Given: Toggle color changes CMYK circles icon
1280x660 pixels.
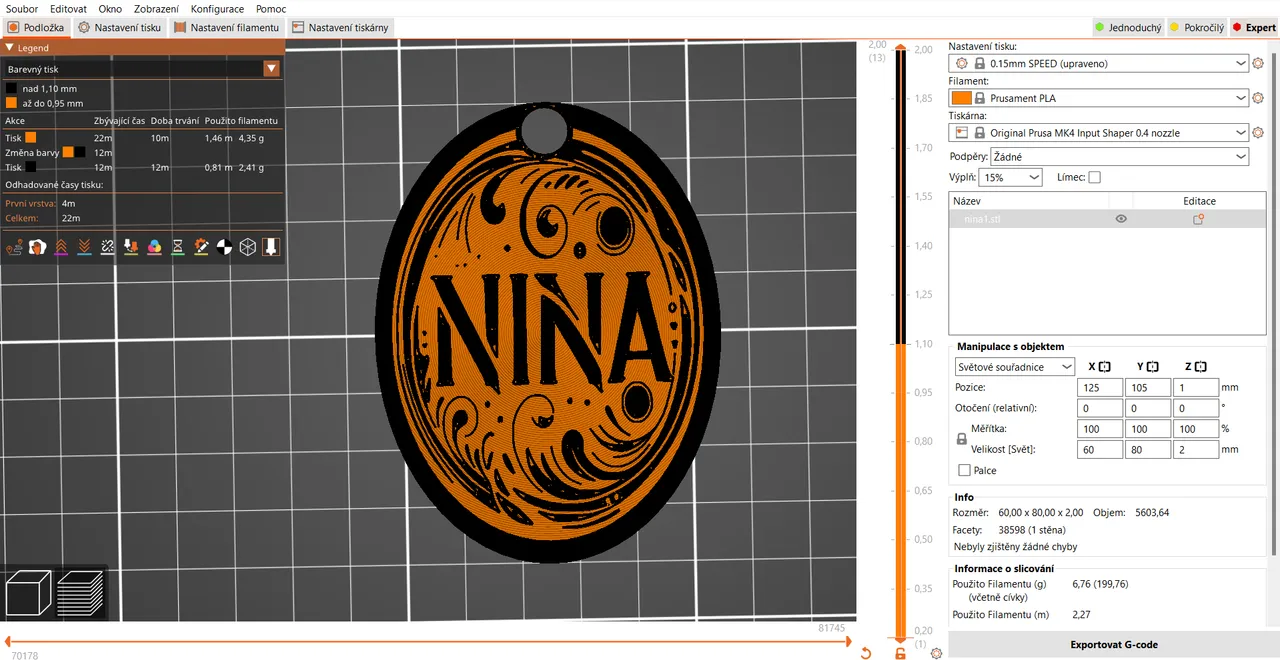Looking at the screenshot, I should [x=154, y=246].
